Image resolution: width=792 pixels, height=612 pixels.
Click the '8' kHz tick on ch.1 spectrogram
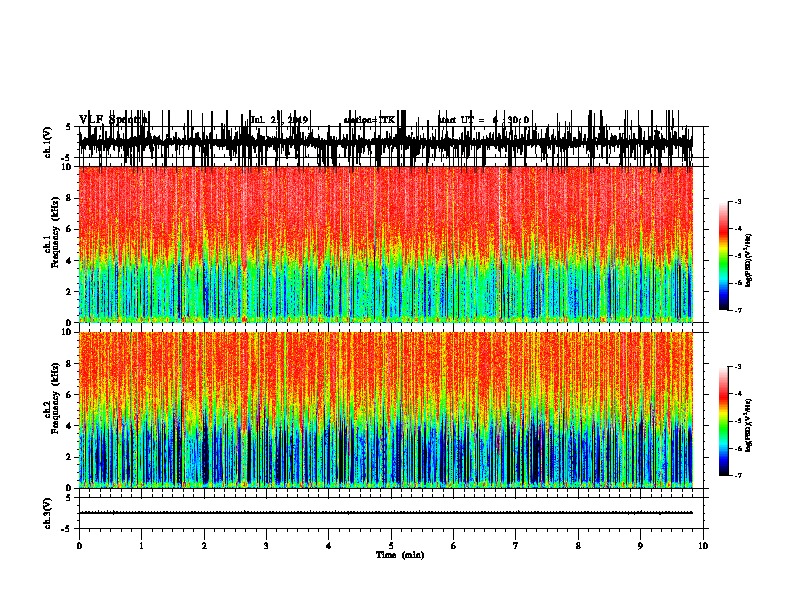pos(70,198)
